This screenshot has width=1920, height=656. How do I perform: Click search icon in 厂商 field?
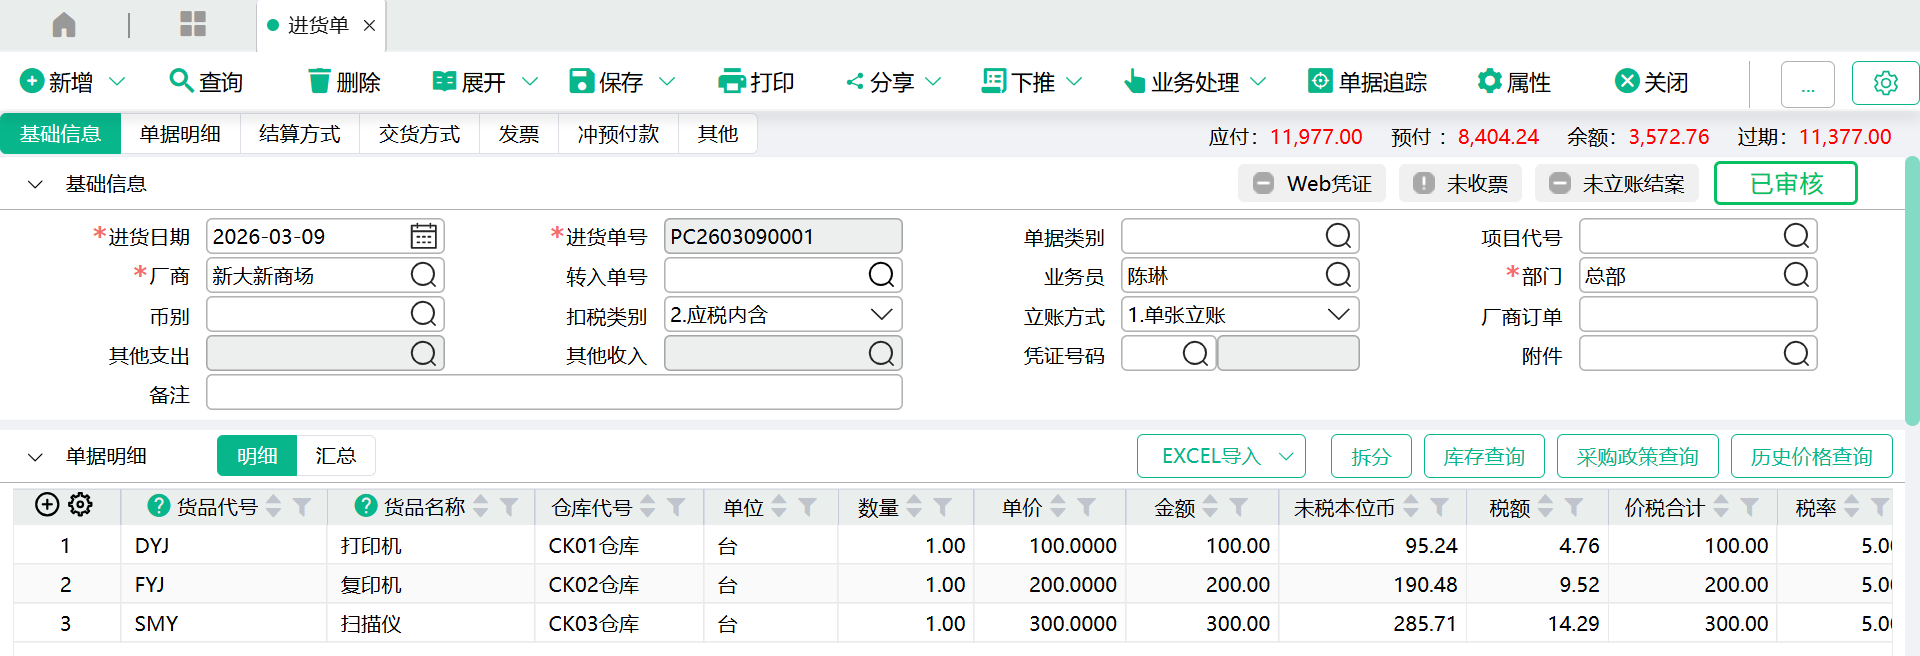423,276
